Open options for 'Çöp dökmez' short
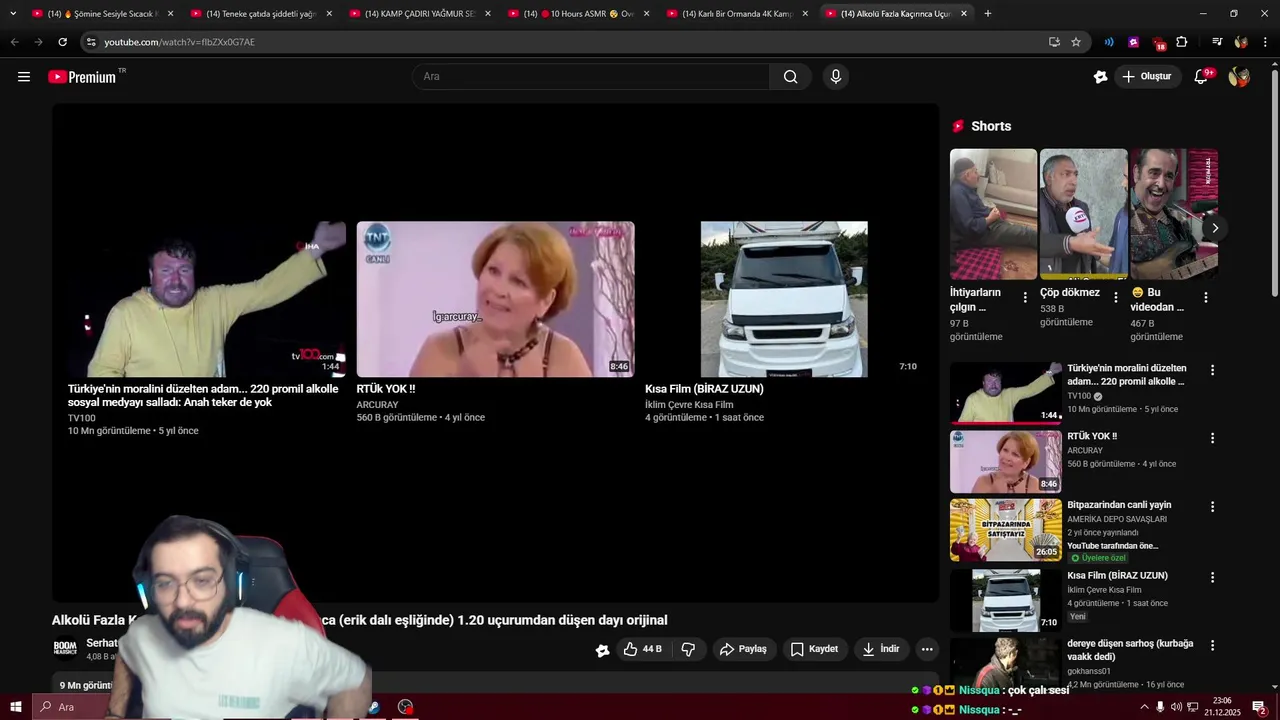This screenshot has width=1280, height=720. tap(1116, 297)
